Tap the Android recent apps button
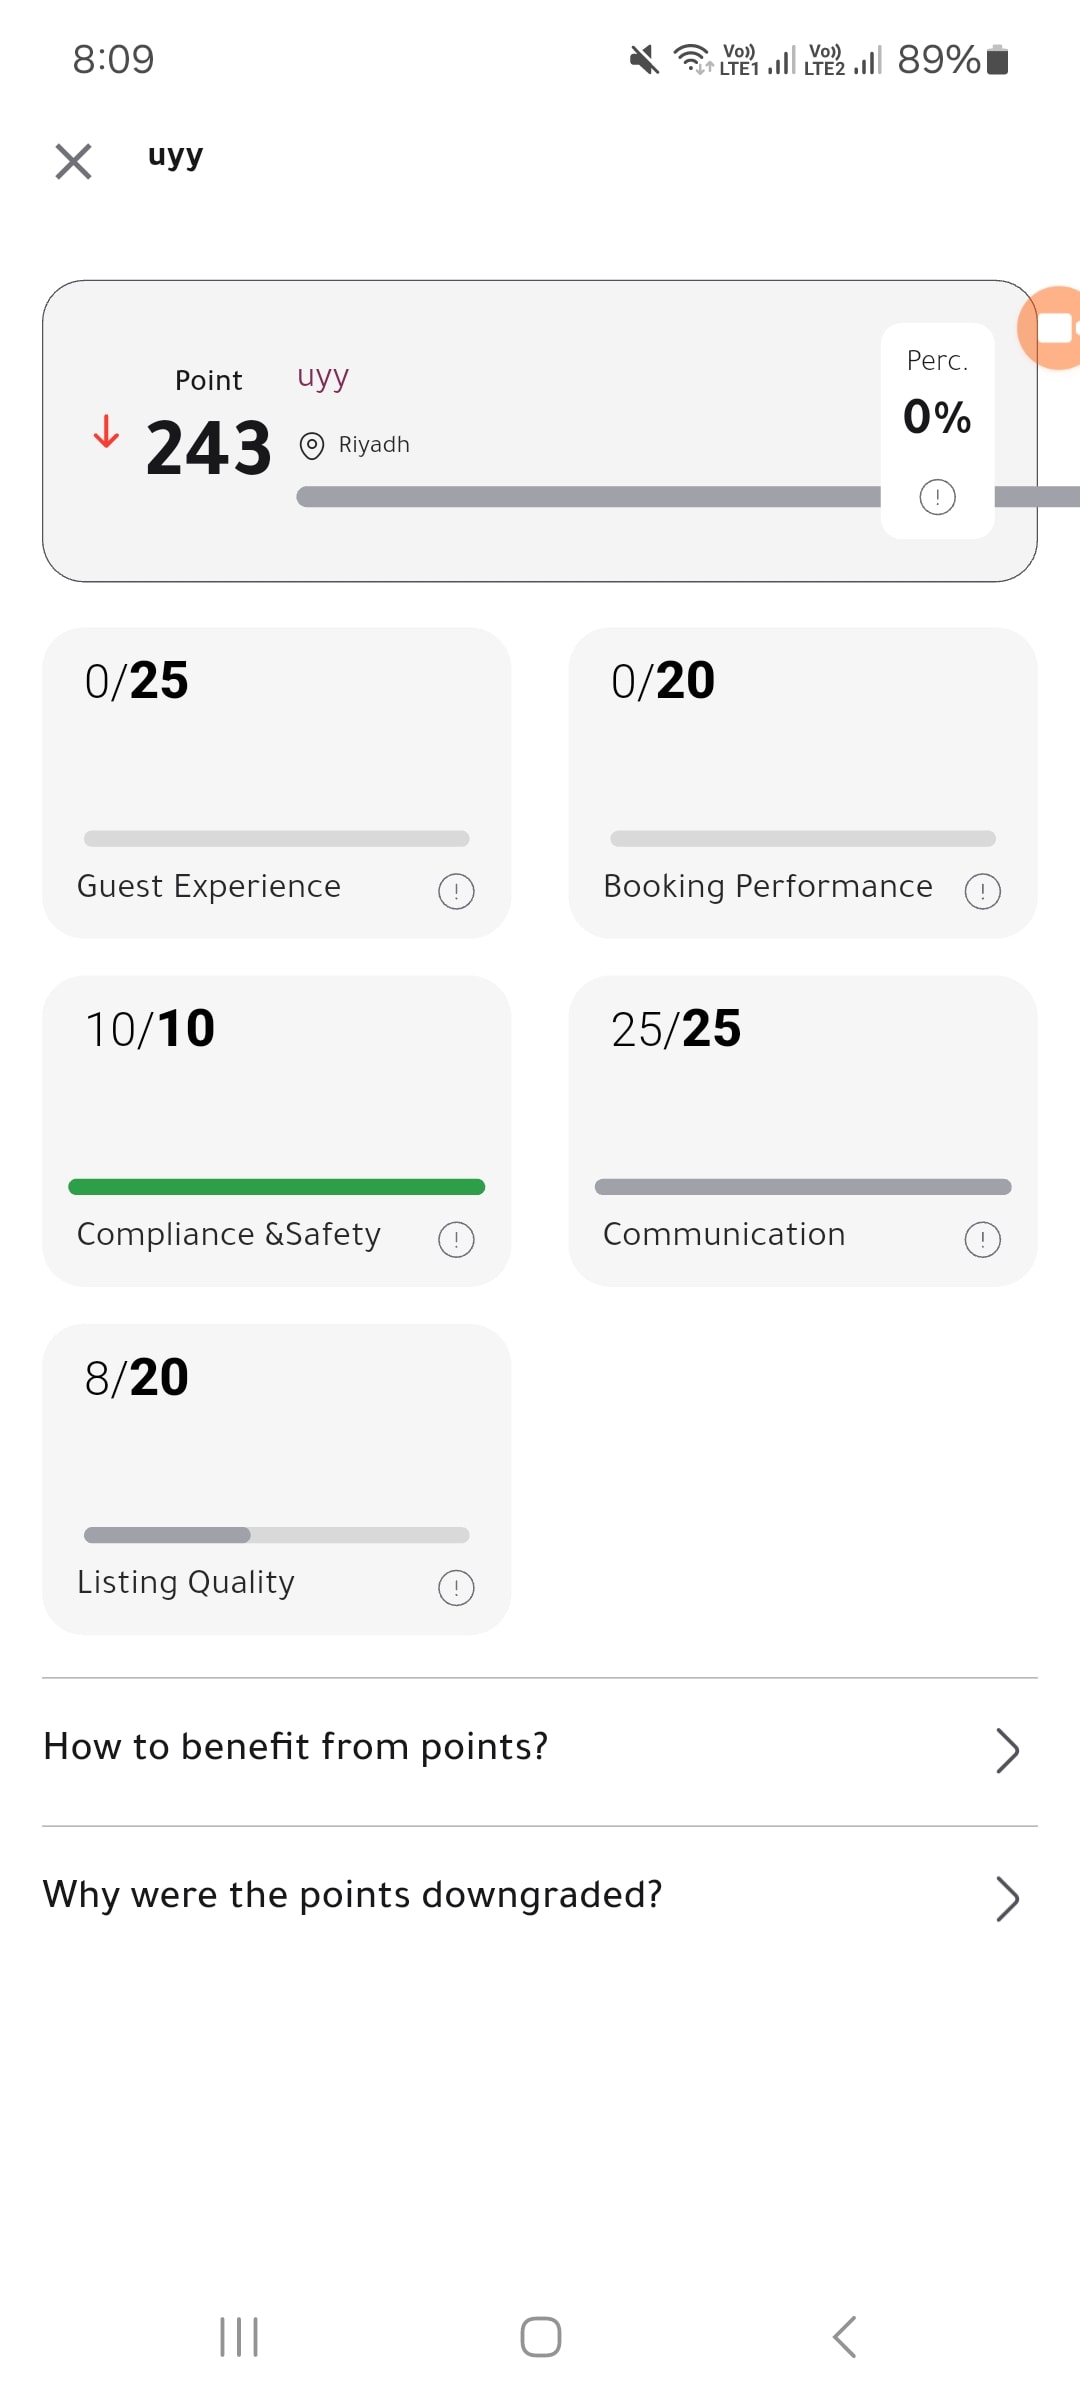The image size is (1080, 2400). coord(239,2337)
